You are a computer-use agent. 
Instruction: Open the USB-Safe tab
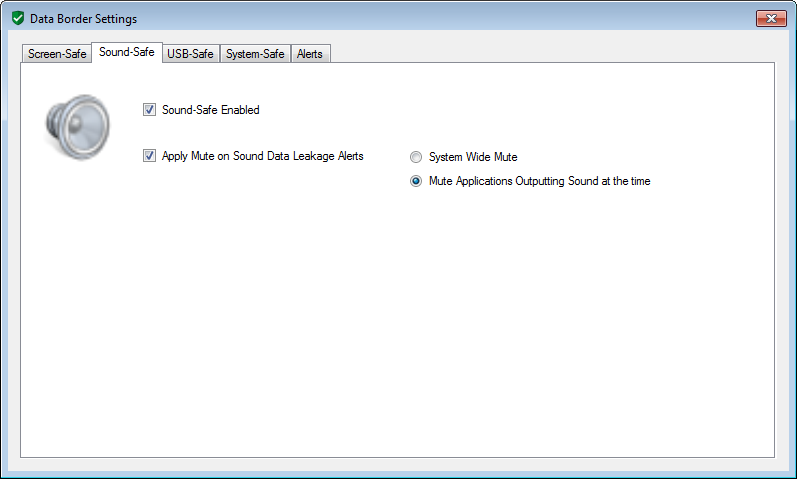pos(190,54)
